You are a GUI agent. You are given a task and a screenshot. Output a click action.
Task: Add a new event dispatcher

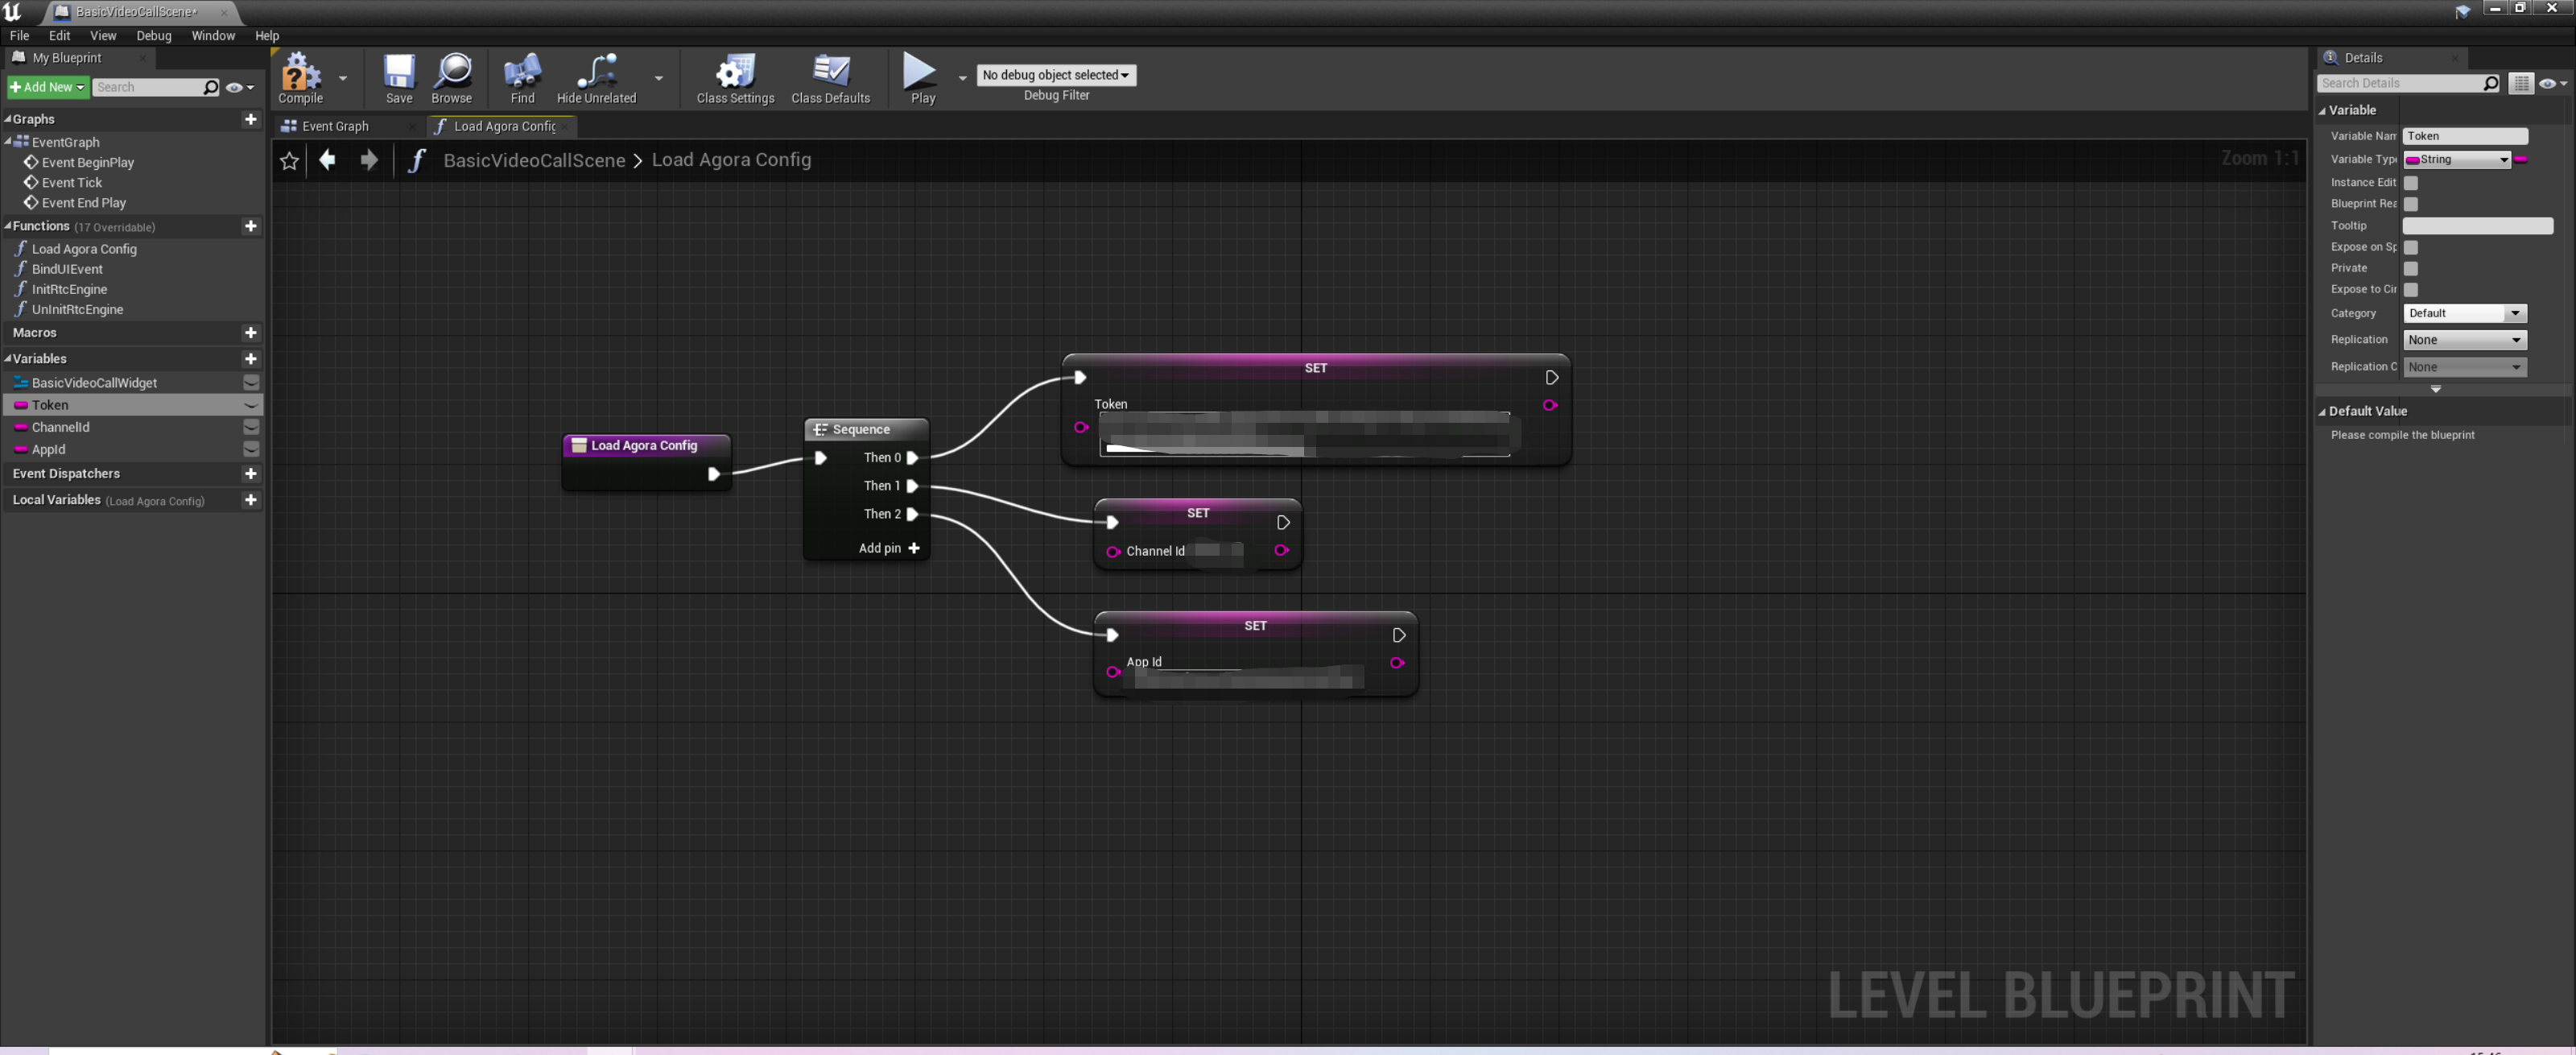251,473
